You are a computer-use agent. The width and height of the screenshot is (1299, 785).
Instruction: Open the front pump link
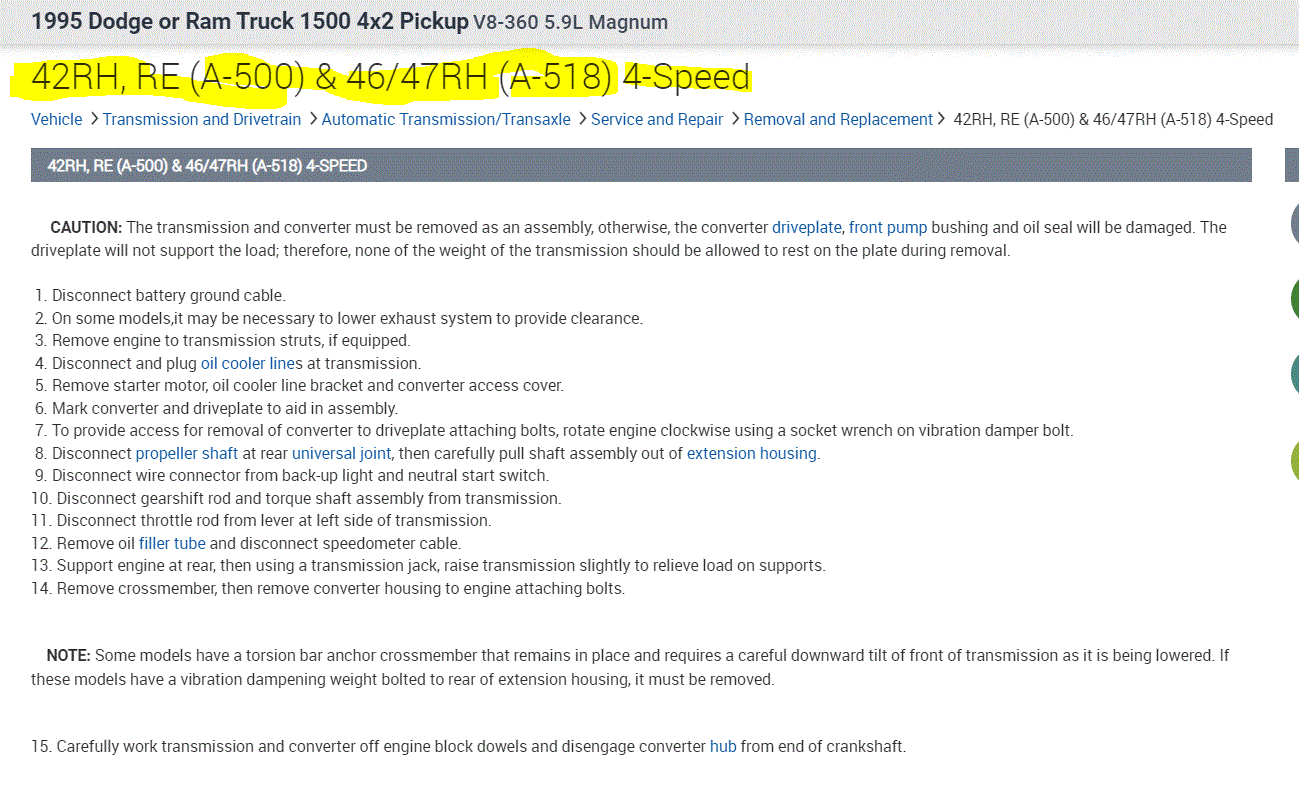point(888,227)
